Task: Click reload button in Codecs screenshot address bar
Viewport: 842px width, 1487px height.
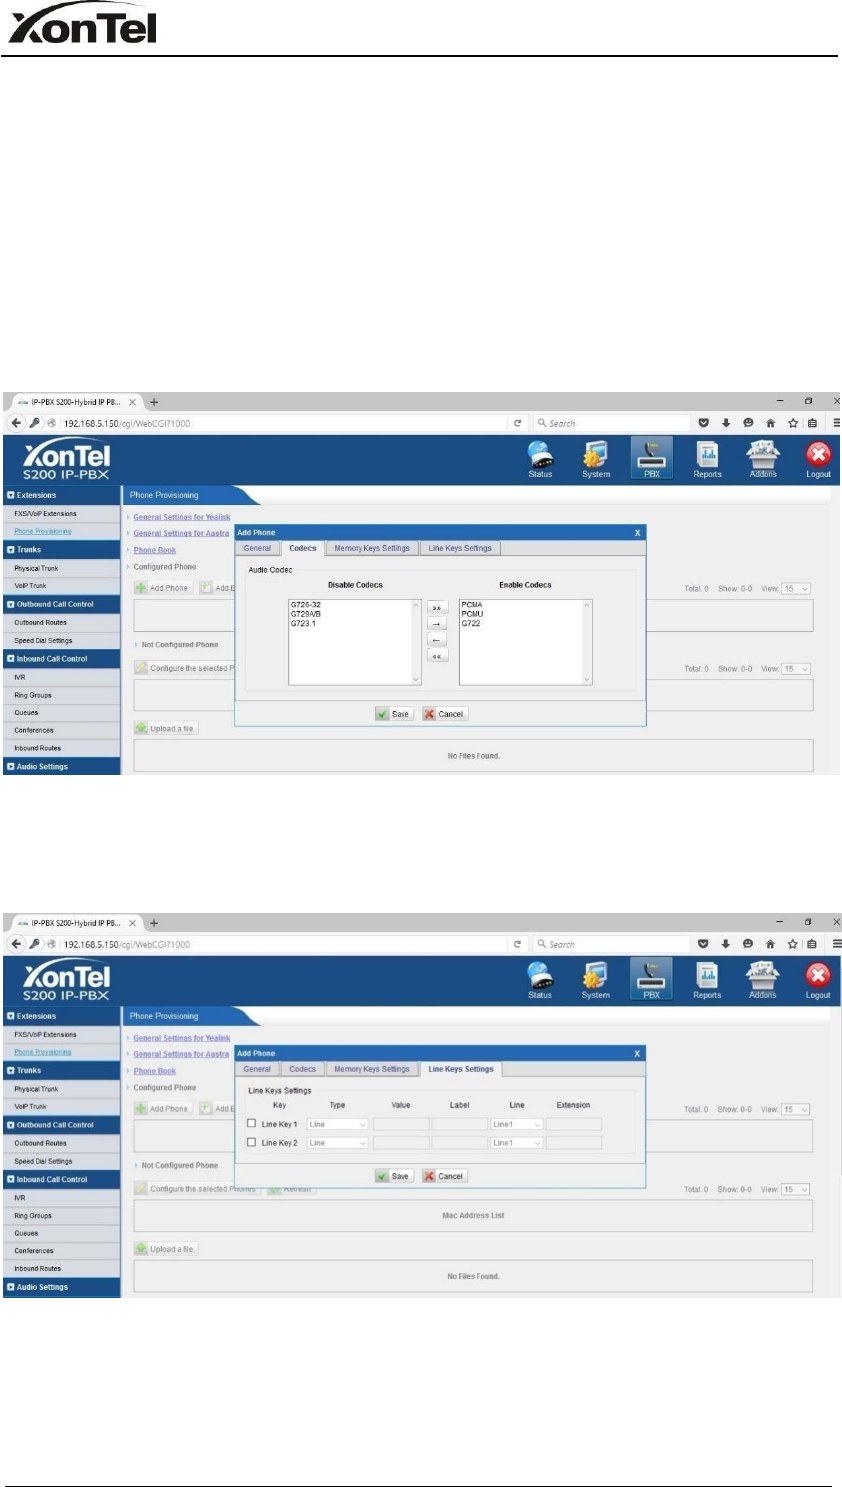Action: pos(517,423)
